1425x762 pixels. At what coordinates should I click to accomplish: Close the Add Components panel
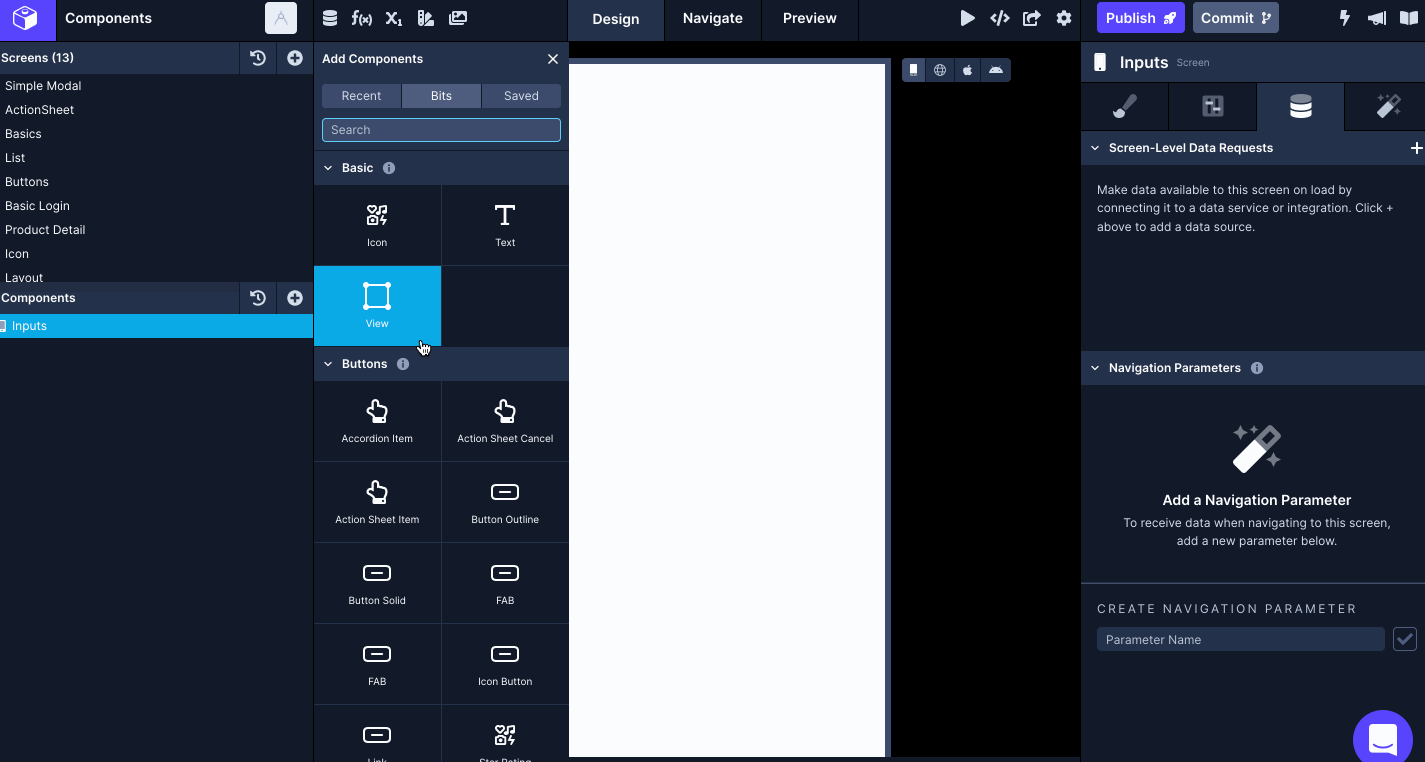(553, 59)
